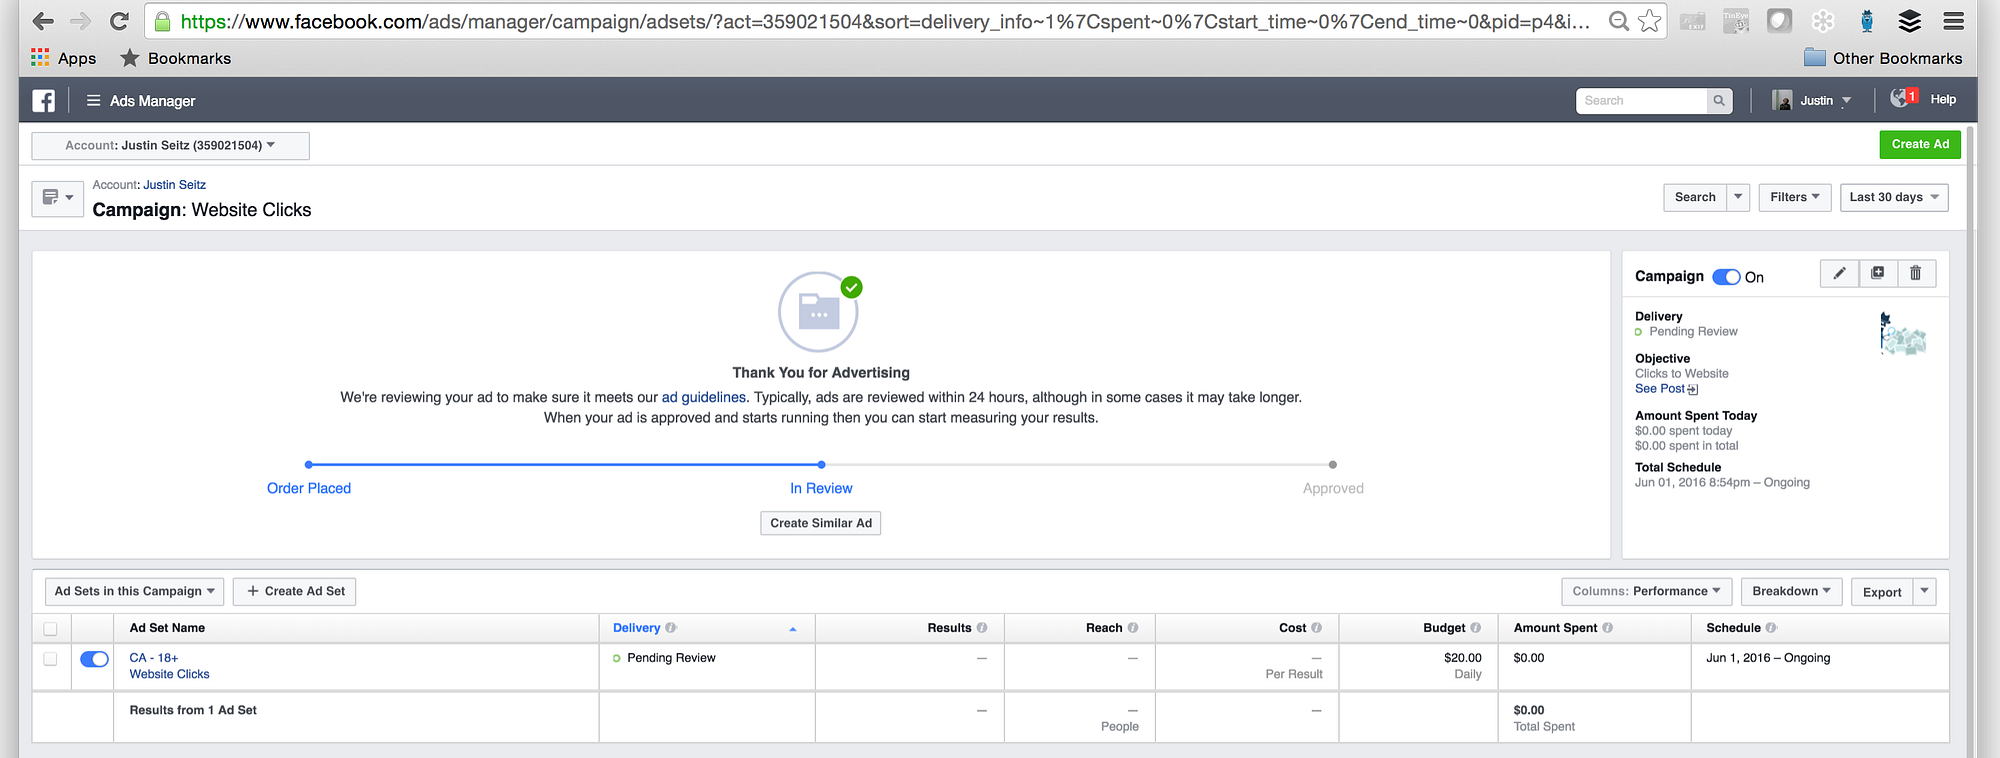
Task: Click the Create Ad Set button
Action: click(295, 591)
